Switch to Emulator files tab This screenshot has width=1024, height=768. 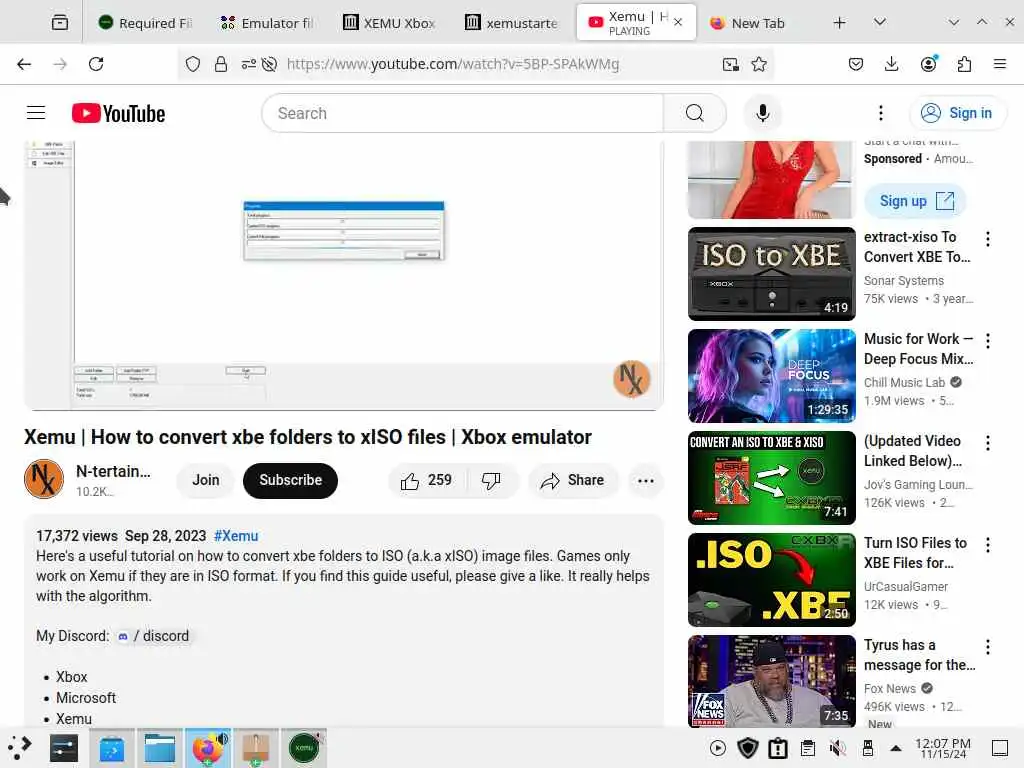coord(268,23)
